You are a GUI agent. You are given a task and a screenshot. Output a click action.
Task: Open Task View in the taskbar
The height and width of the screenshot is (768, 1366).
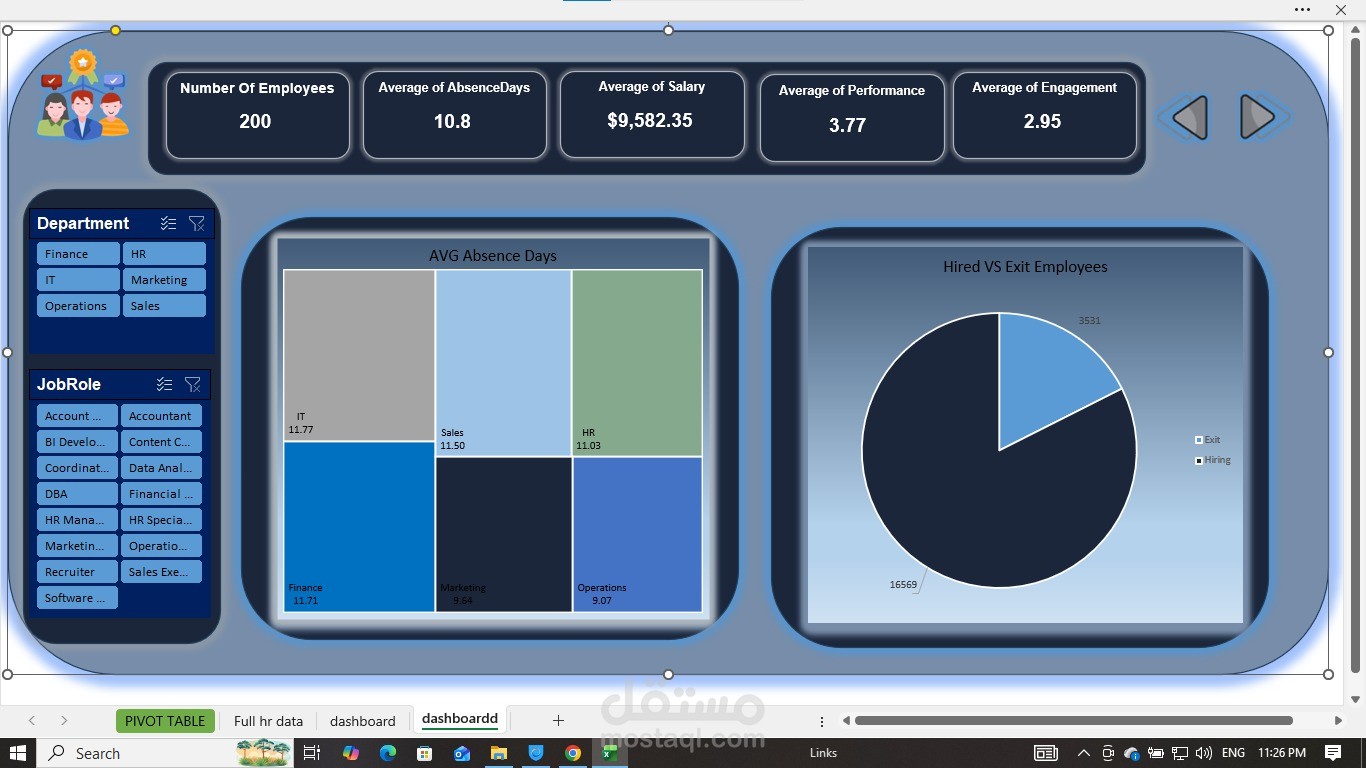[311, 753]
